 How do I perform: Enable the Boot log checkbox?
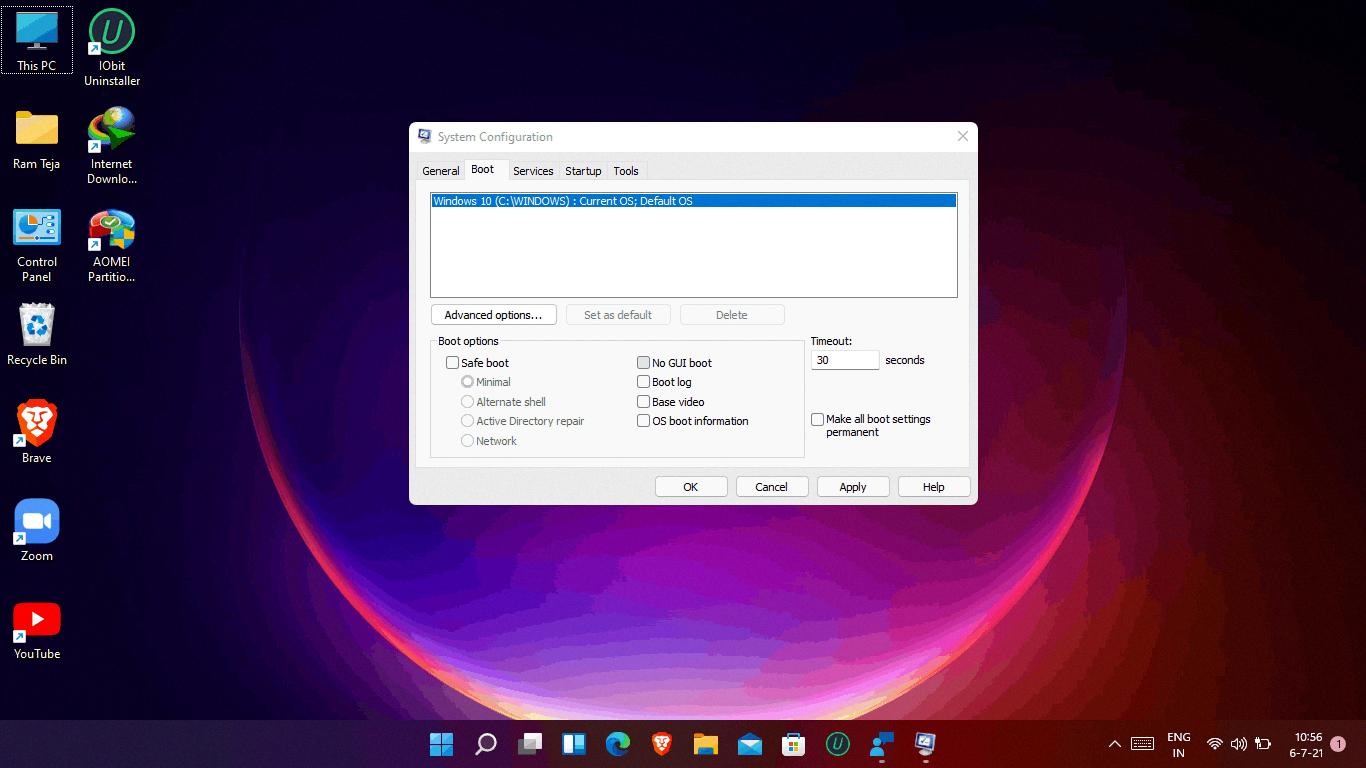[644, 382]
